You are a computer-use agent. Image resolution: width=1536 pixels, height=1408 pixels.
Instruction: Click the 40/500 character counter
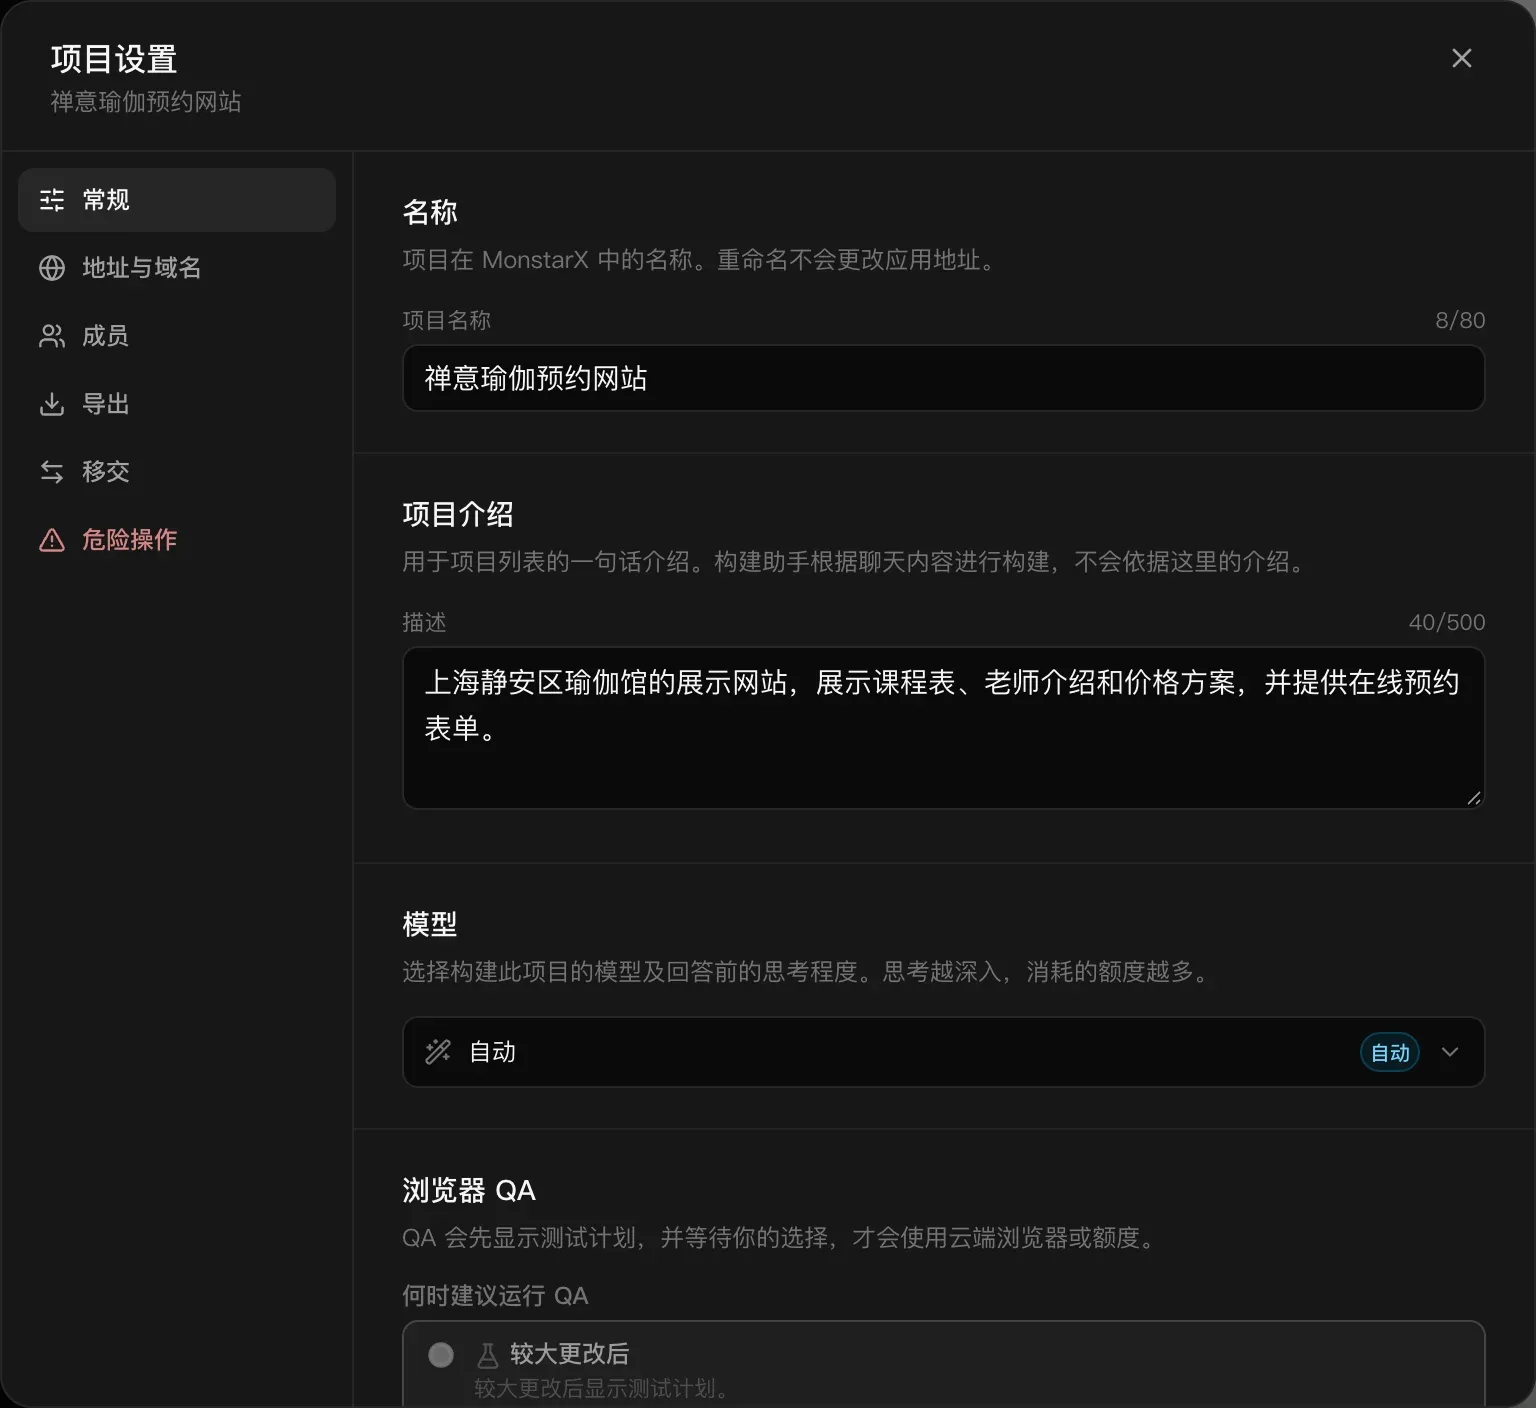(x=1447, y=622)
